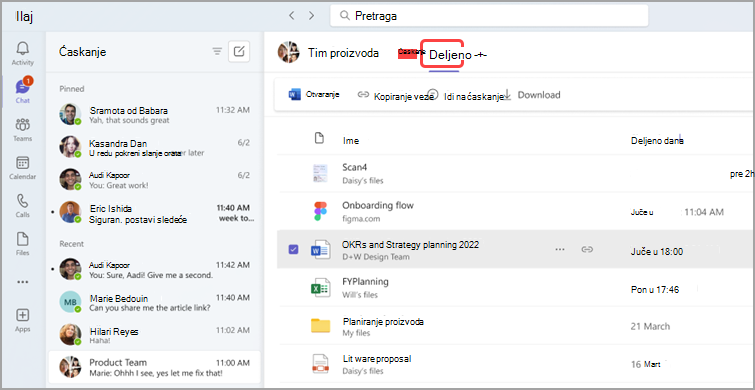
Task: Uncheck the OKRs and Strategy planning checkbox
Action: click(x=293, y=249)
